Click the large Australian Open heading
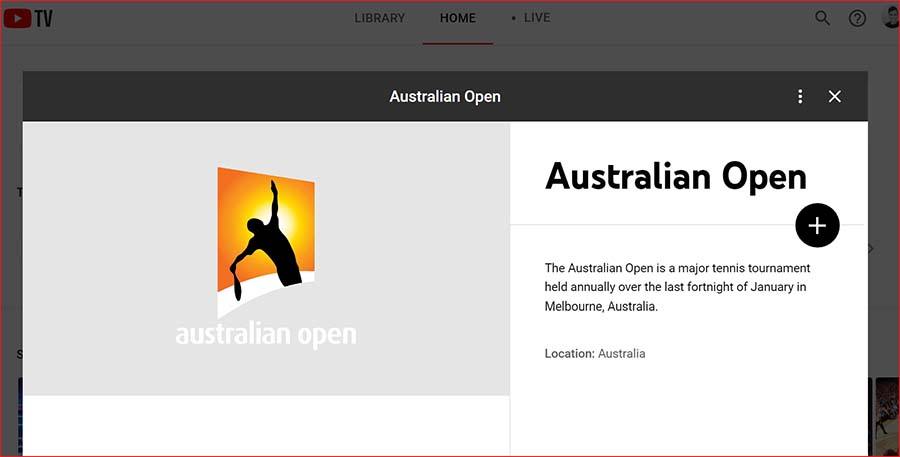This screenshot has width=900, height=457. (676, 176)
